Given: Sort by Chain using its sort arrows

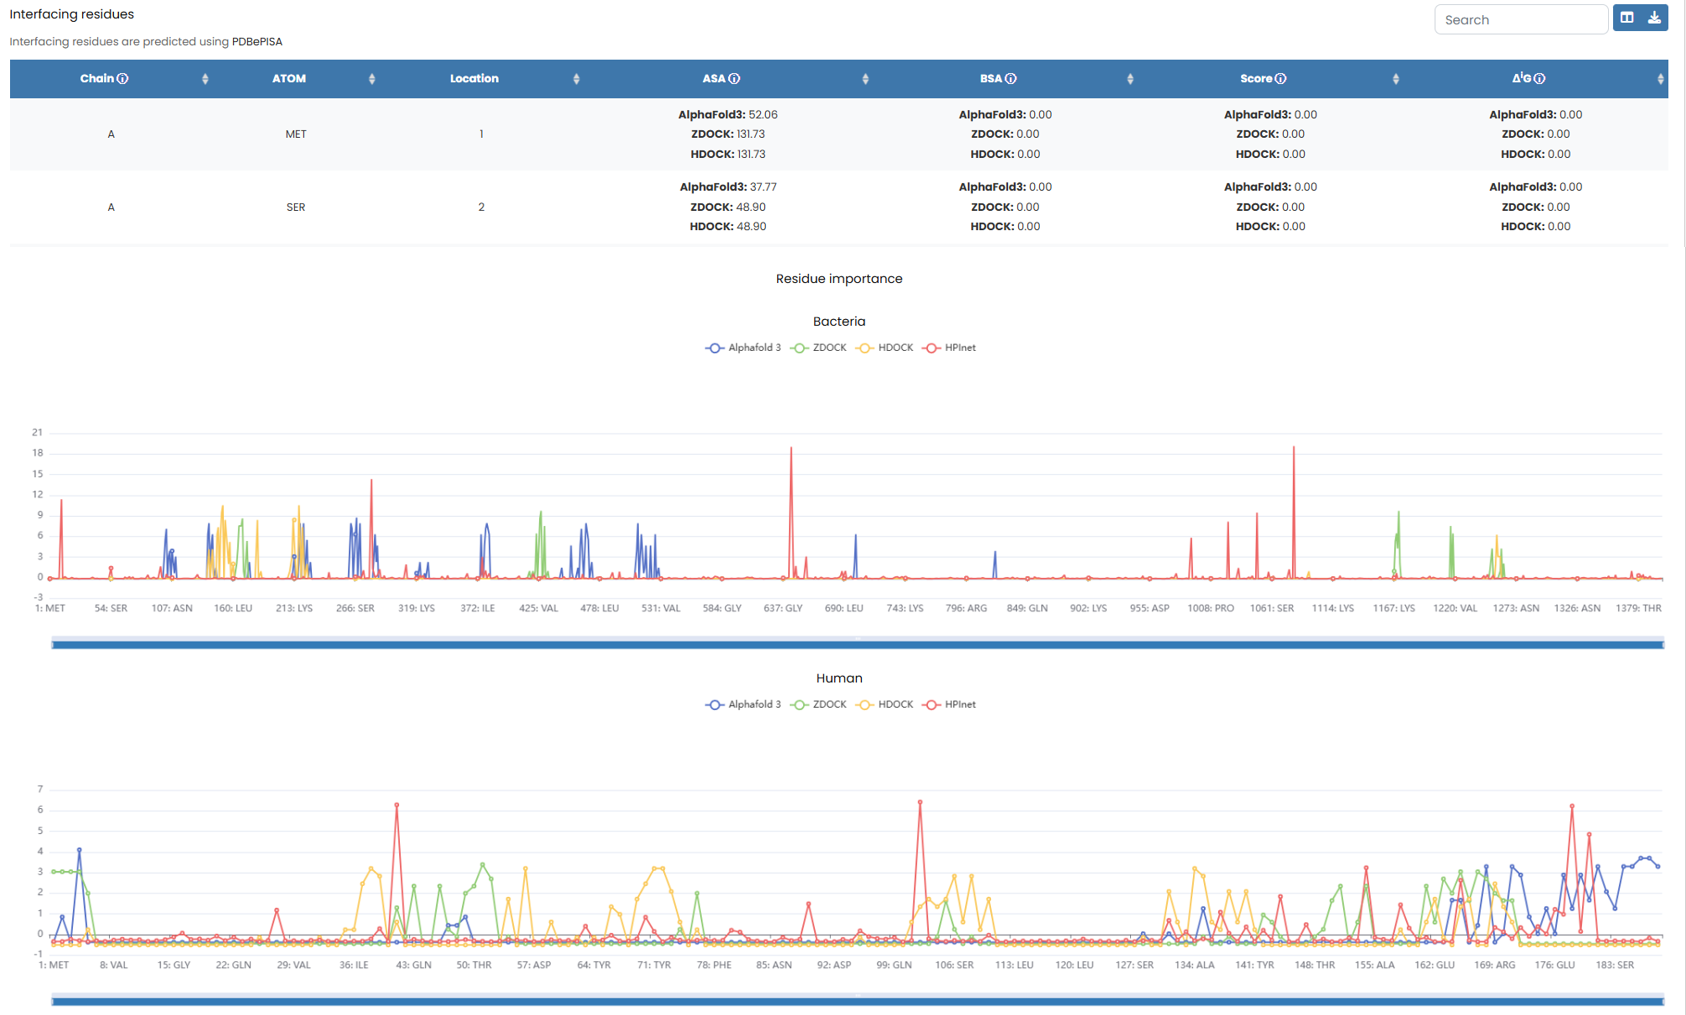Looking at the screenshot, I should (205, 79).
